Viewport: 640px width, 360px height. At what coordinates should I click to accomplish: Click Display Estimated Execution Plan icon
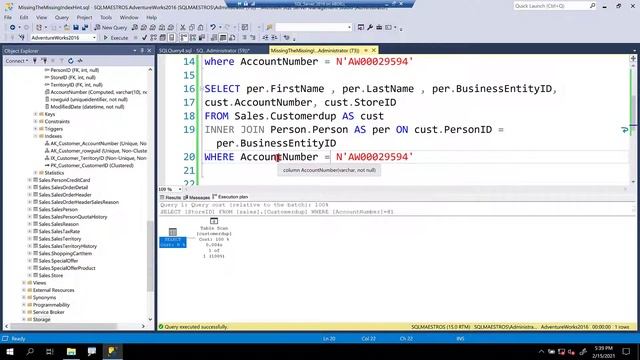tap(153, 38)
